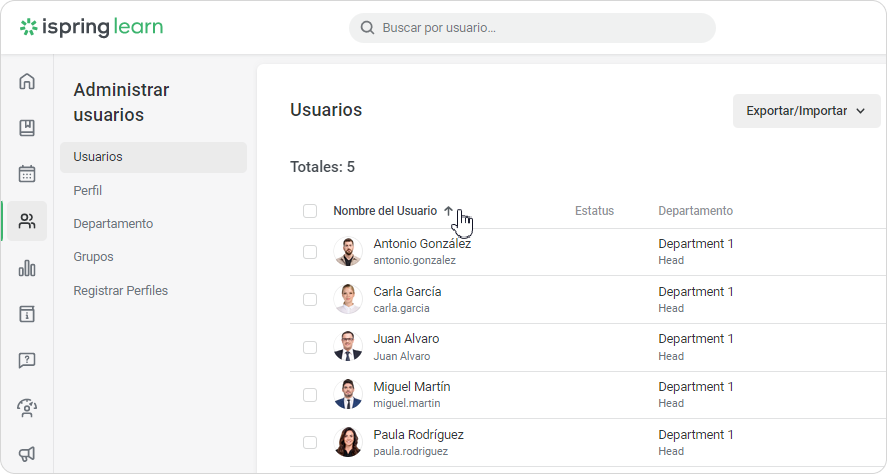Open Miguel Martín's user profile

pos(411,387)
